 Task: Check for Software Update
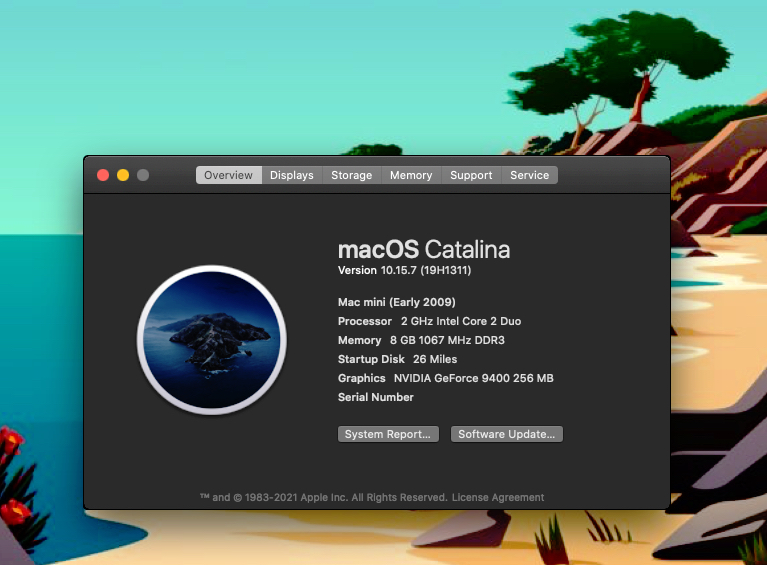coord(507,434)
